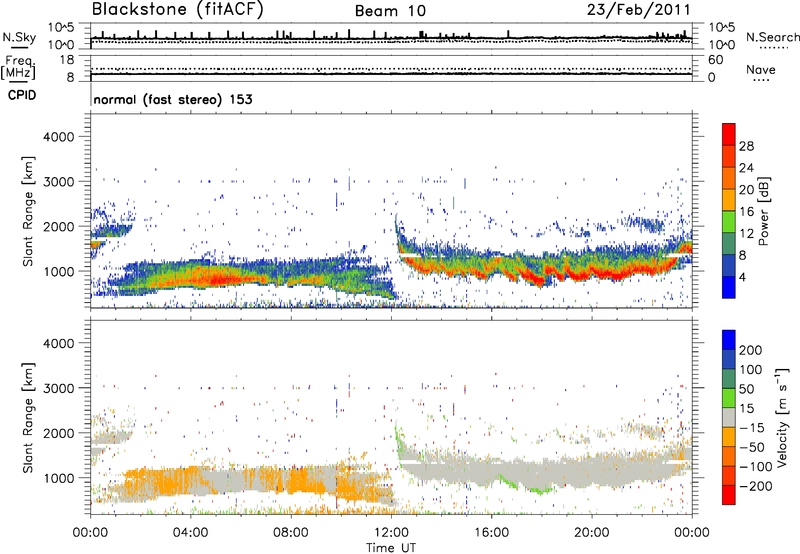Screen dimensions: 800x554
Task: Click the '16:00' time tick label
Action: click(x=491, y=533)
